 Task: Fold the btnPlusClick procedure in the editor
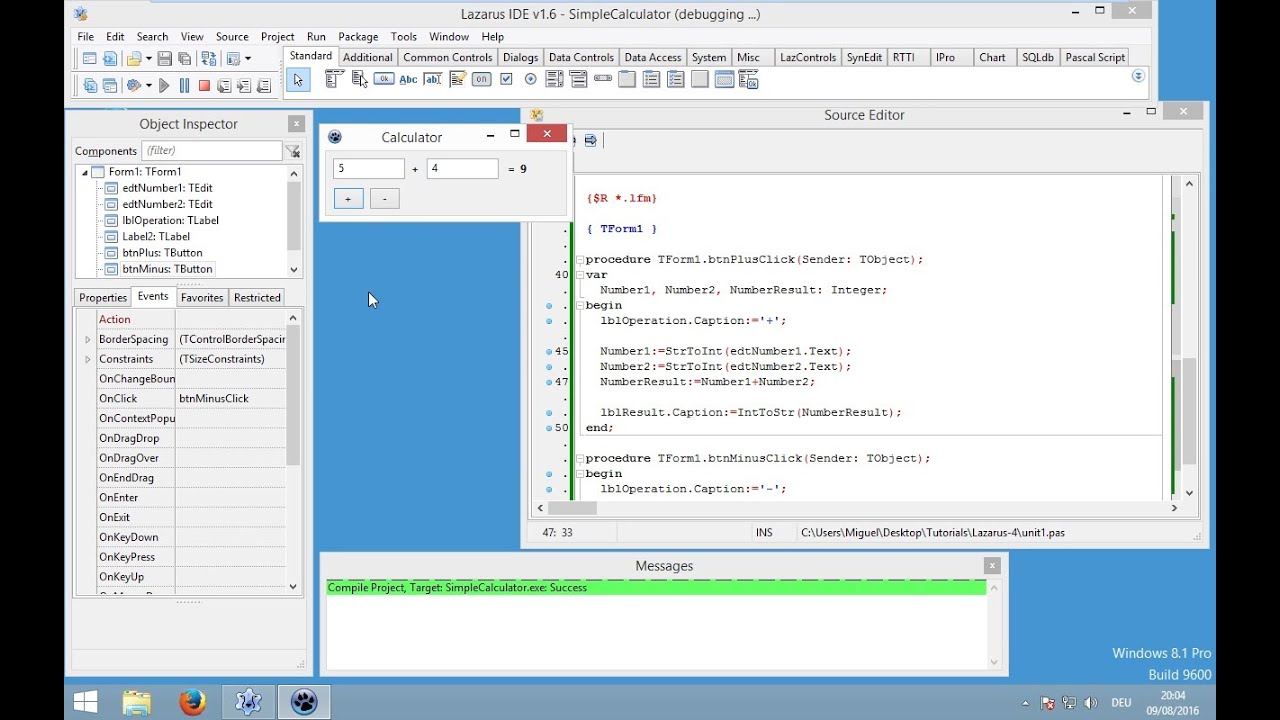(578, 260)
